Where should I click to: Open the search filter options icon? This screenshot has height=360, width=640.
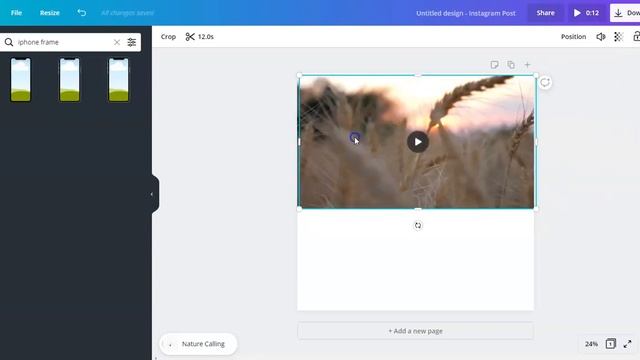tap(131, 42)
